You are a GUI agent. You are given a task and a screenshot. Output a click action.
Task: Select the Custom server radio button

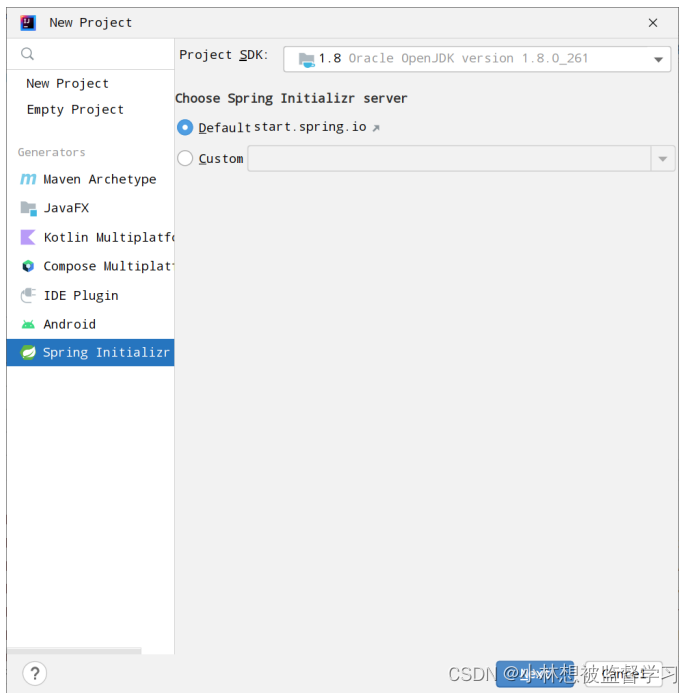tap(185, 158)
